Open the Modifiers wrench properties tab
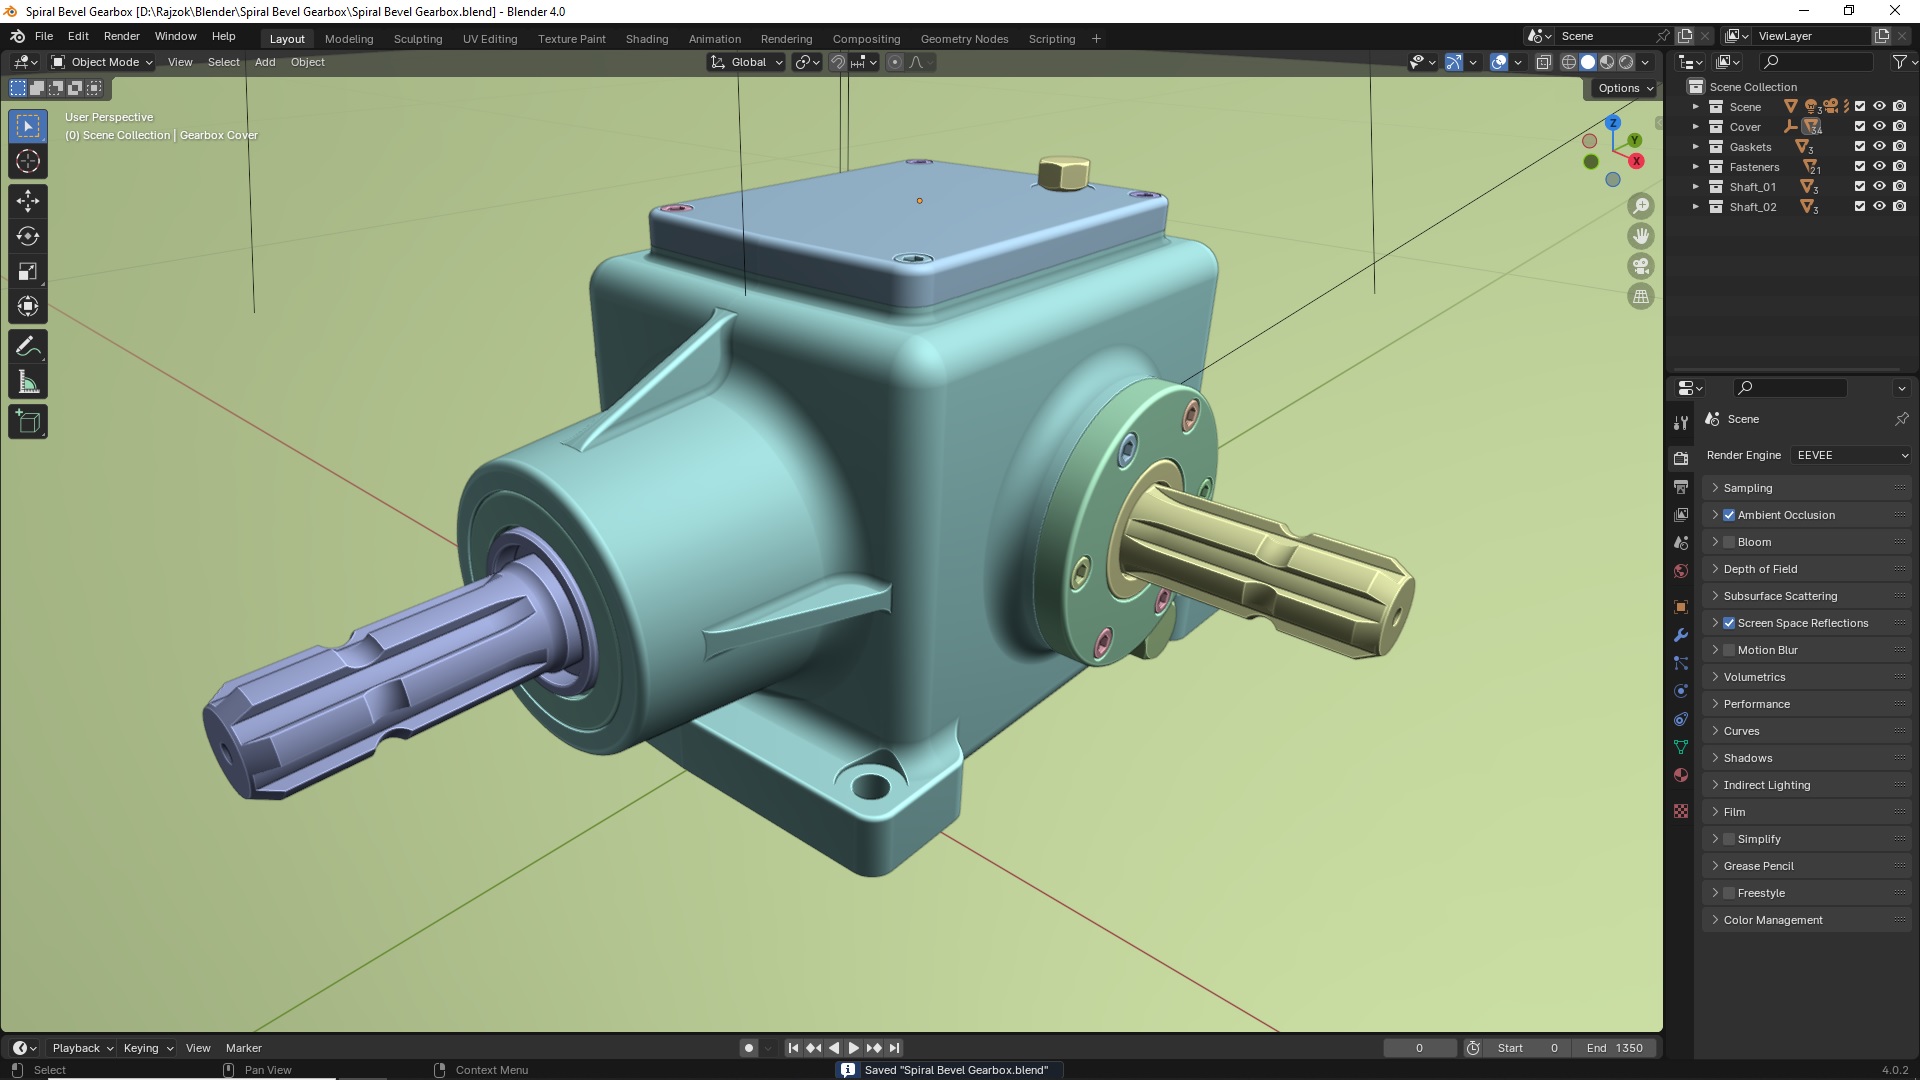The image size is (1920, 1080). pyautogui.click(x=1681, y=635)
